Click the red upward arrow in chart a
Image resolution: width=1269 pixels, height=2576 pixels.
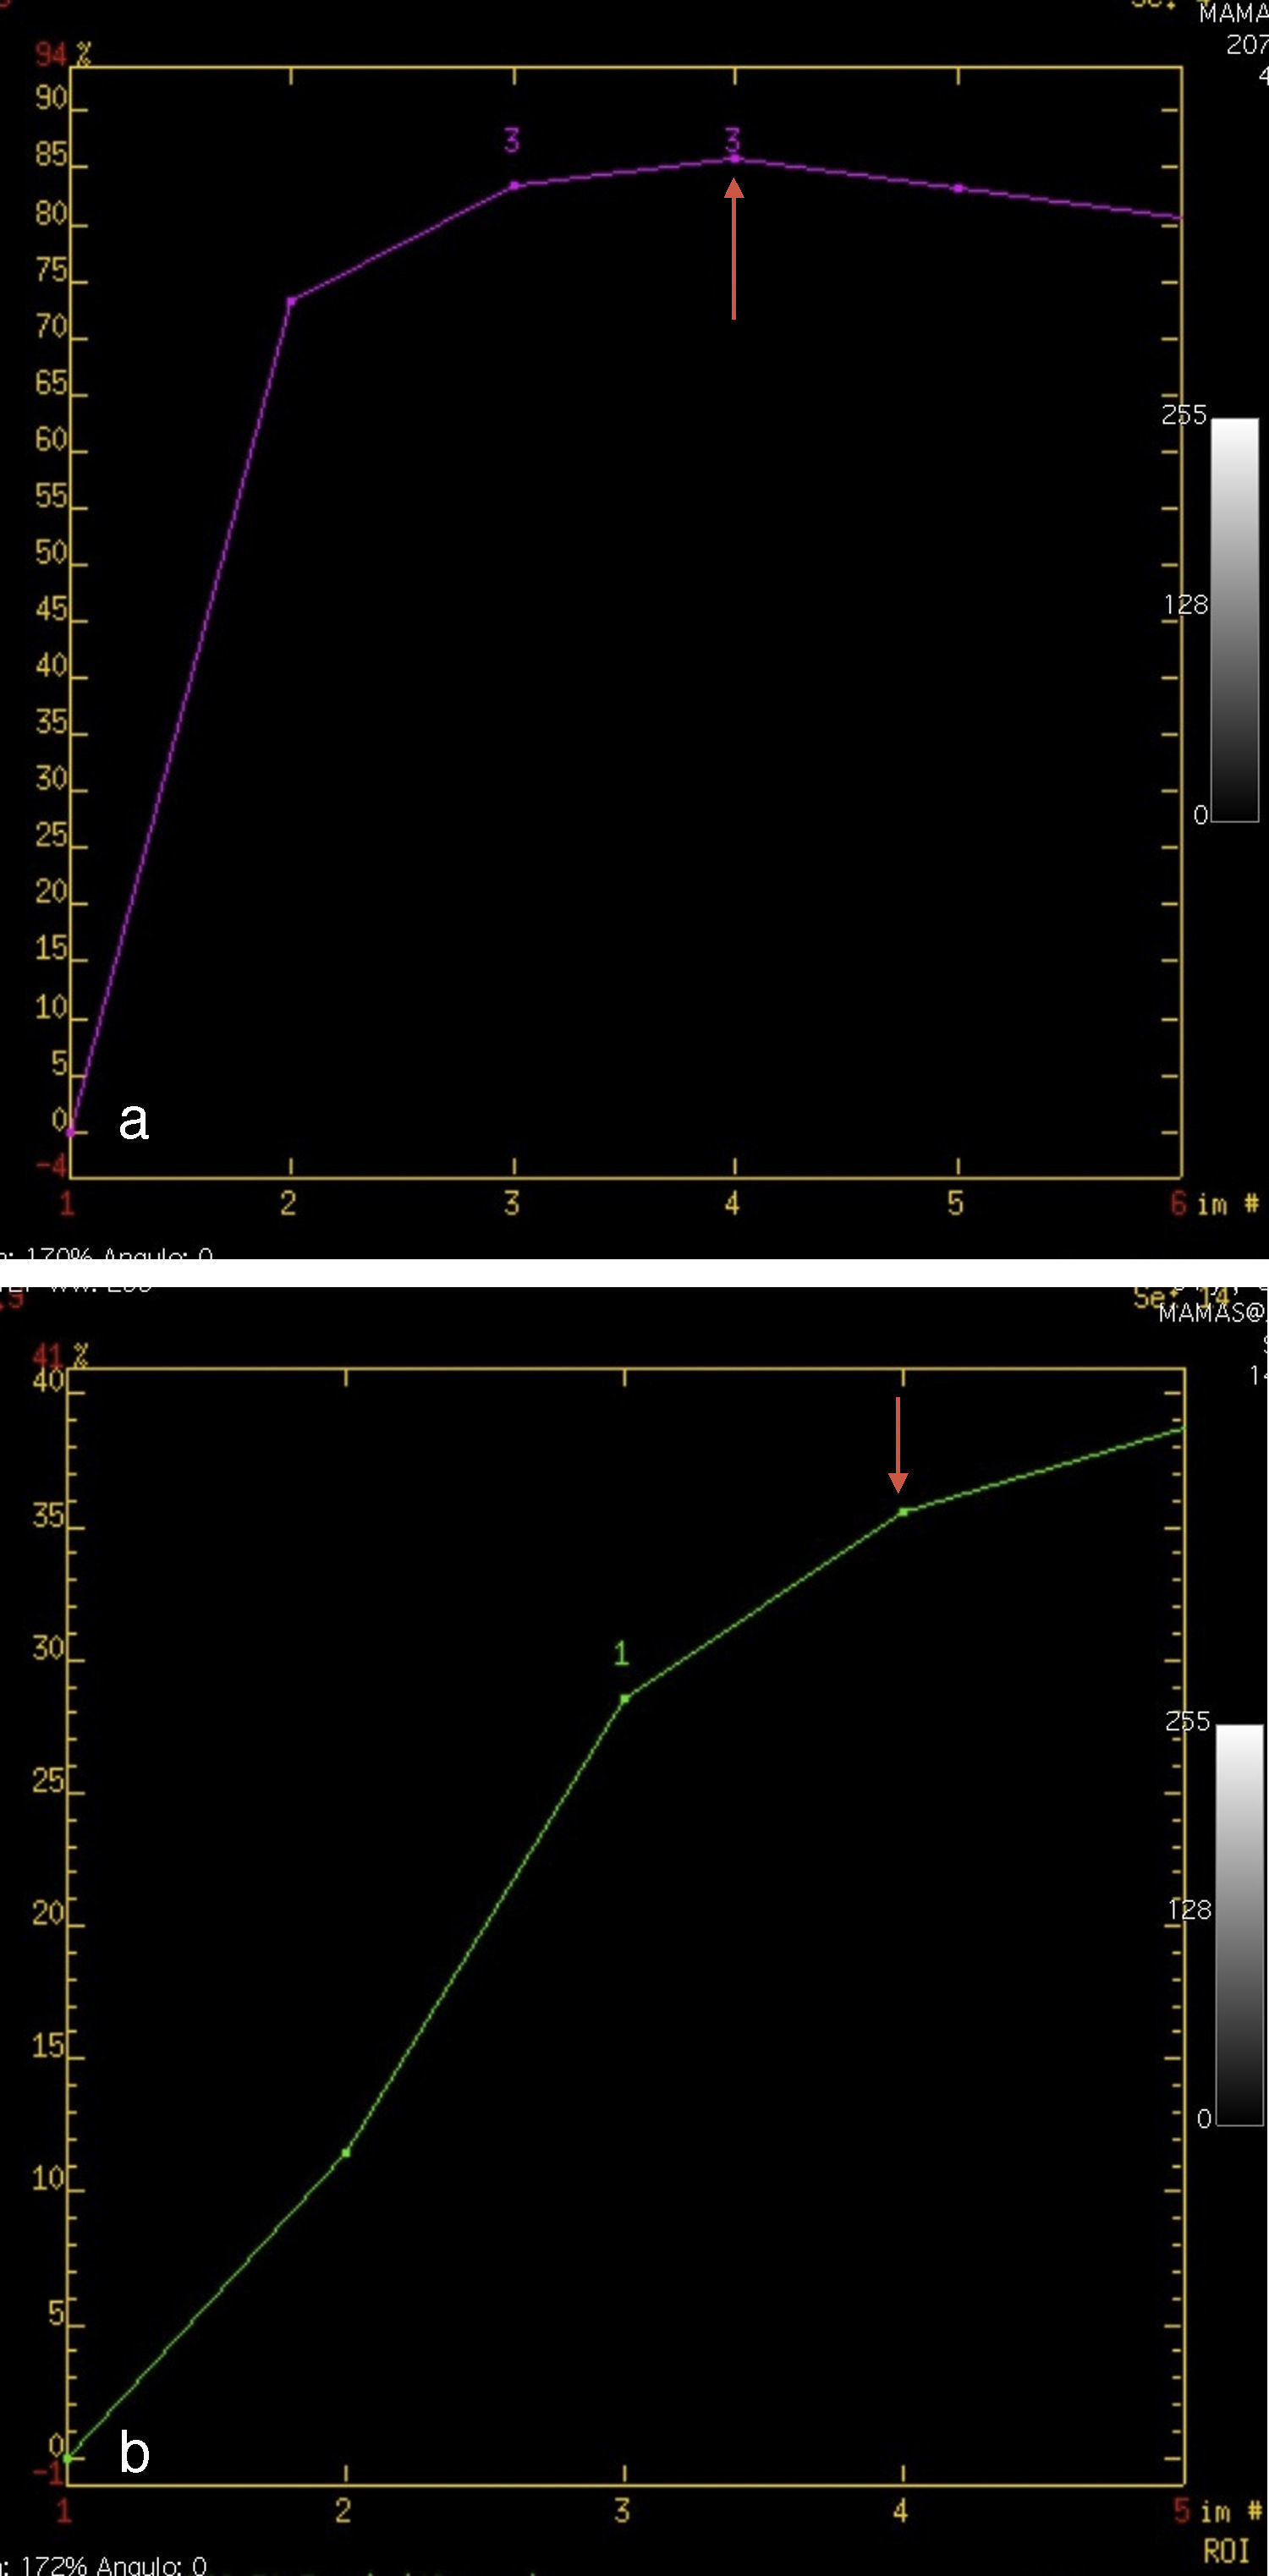click(x=734, y=250)
